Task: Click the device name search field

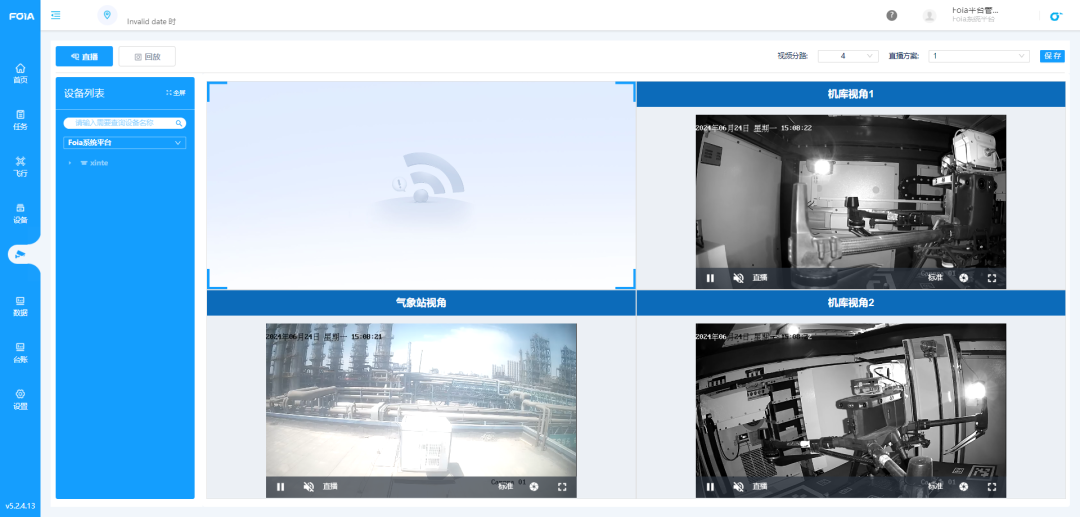Action: click(x=120, y=123)
